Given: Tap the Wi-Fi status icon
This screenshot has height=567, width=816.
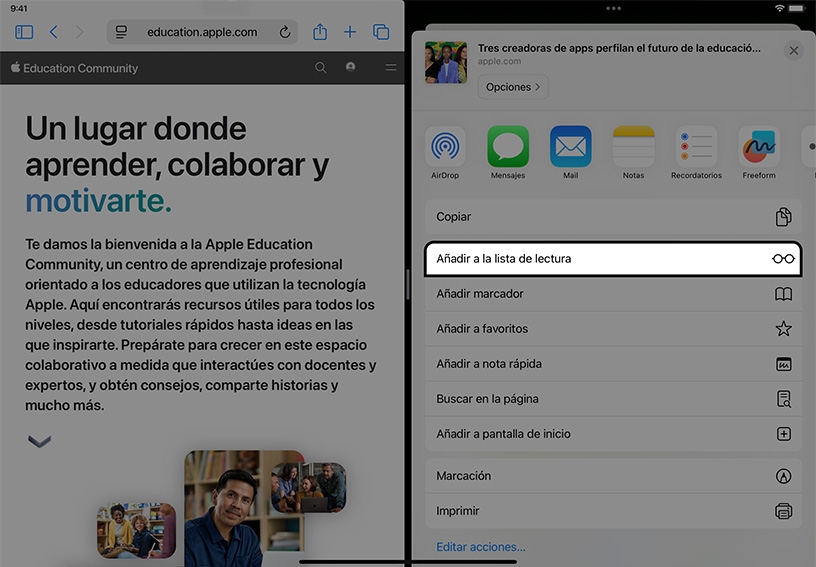Looking at the screenshot, I should click(779, 8).
